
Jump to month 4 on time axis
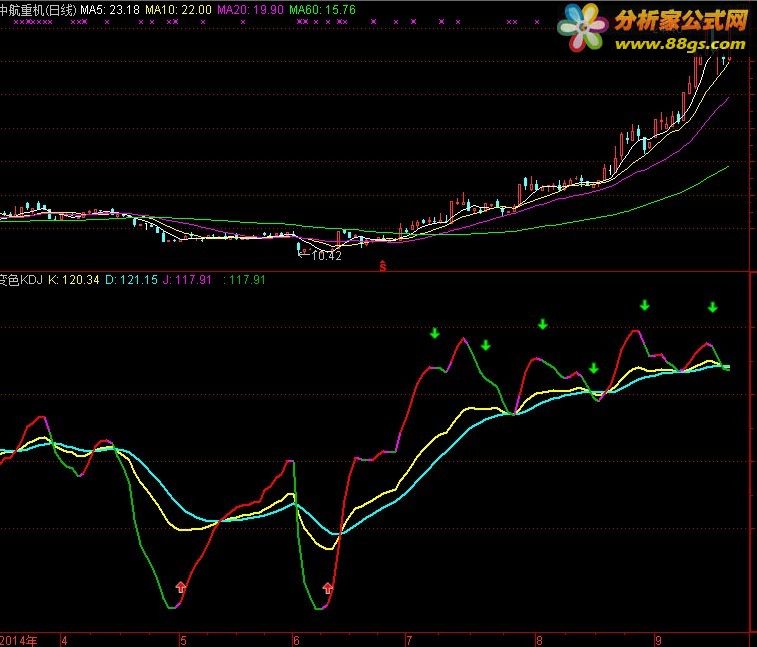64,641
